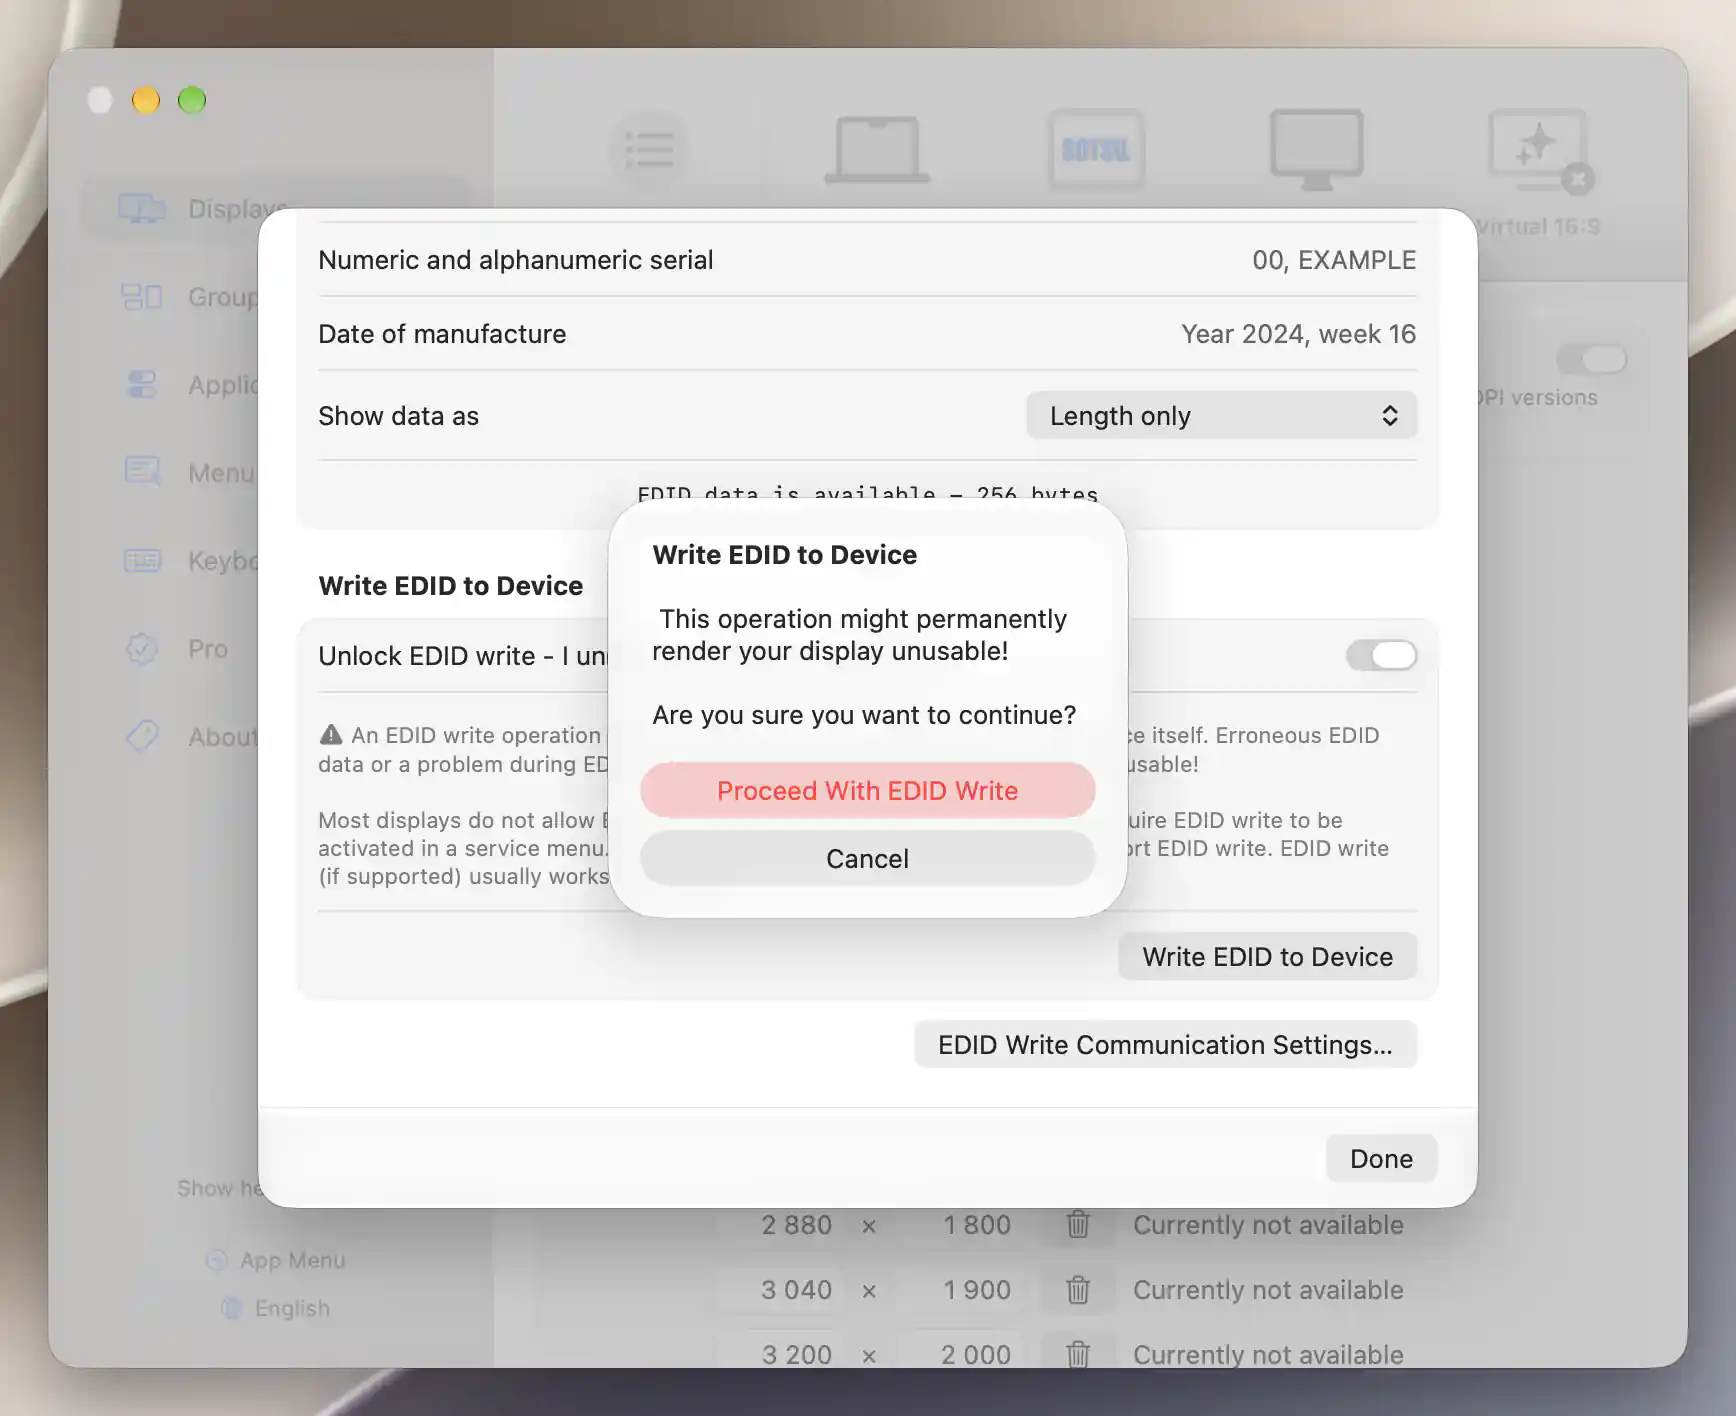Open EDID Write Communication Settings
Screen dimensions: 1736x1416
tap(1165, 1045)
